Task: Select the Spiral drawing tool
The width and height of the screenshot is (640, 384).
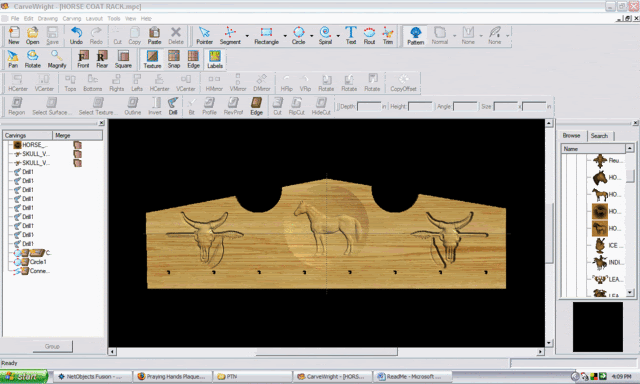Action: coord(325,36)
